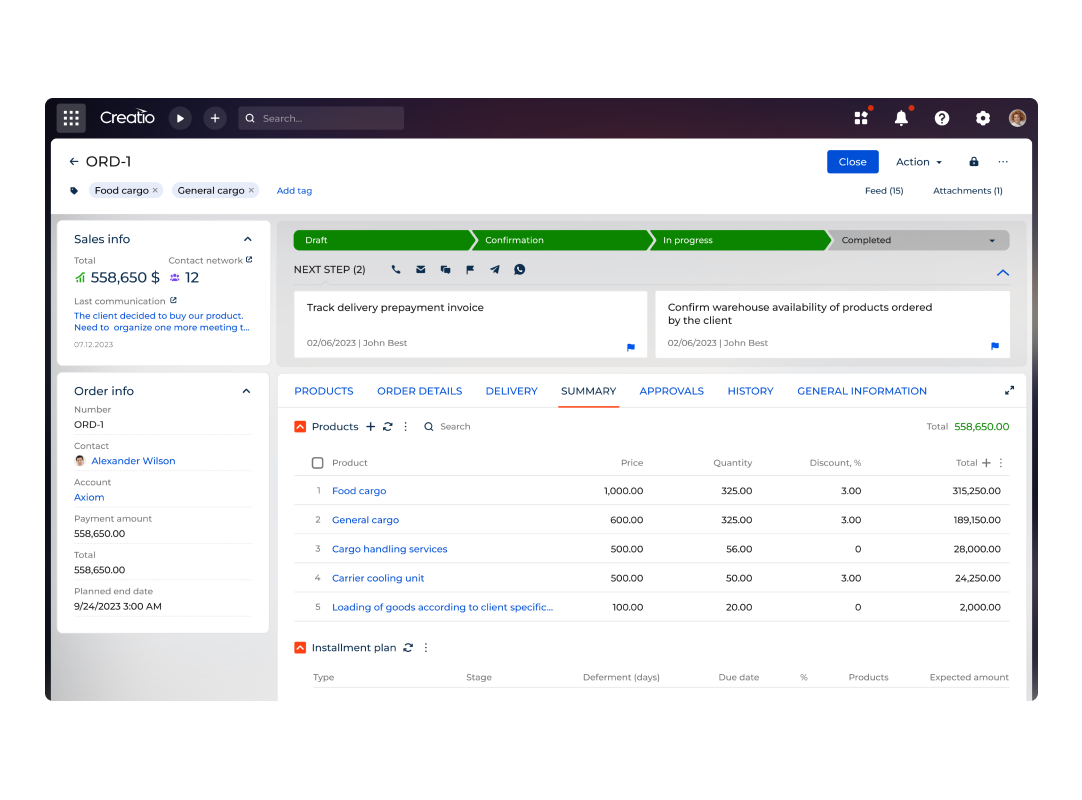Open the notifications bell
This screenshot has width=1082, height=800.
[901, 118]
